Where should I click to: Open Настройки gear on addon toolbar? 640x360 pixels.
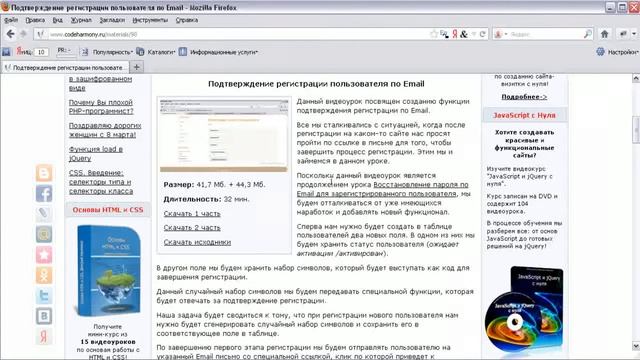pyautogui.click(x=617, y=52)
